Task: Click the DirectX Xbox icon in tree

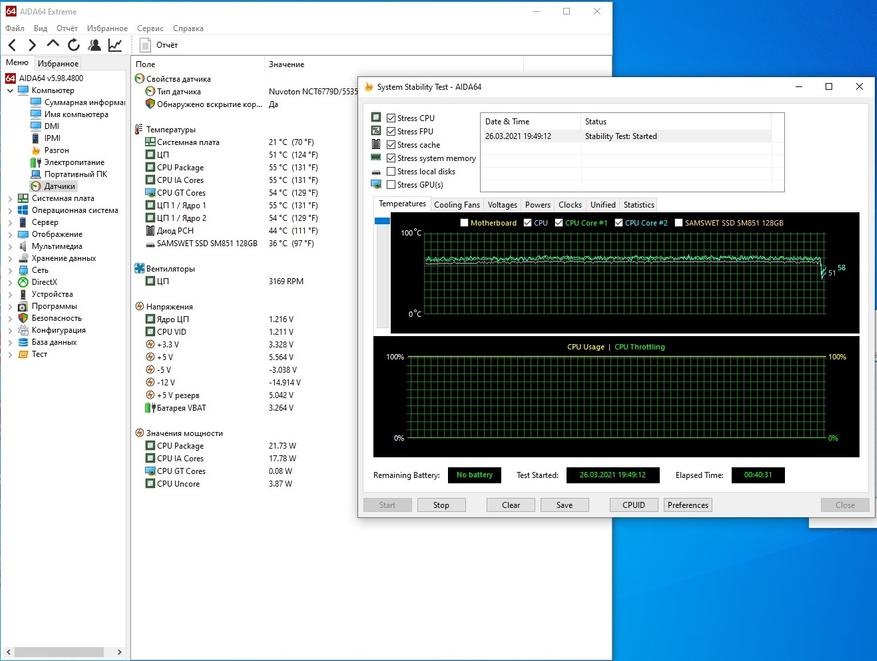Action: [x=23, y=282]
